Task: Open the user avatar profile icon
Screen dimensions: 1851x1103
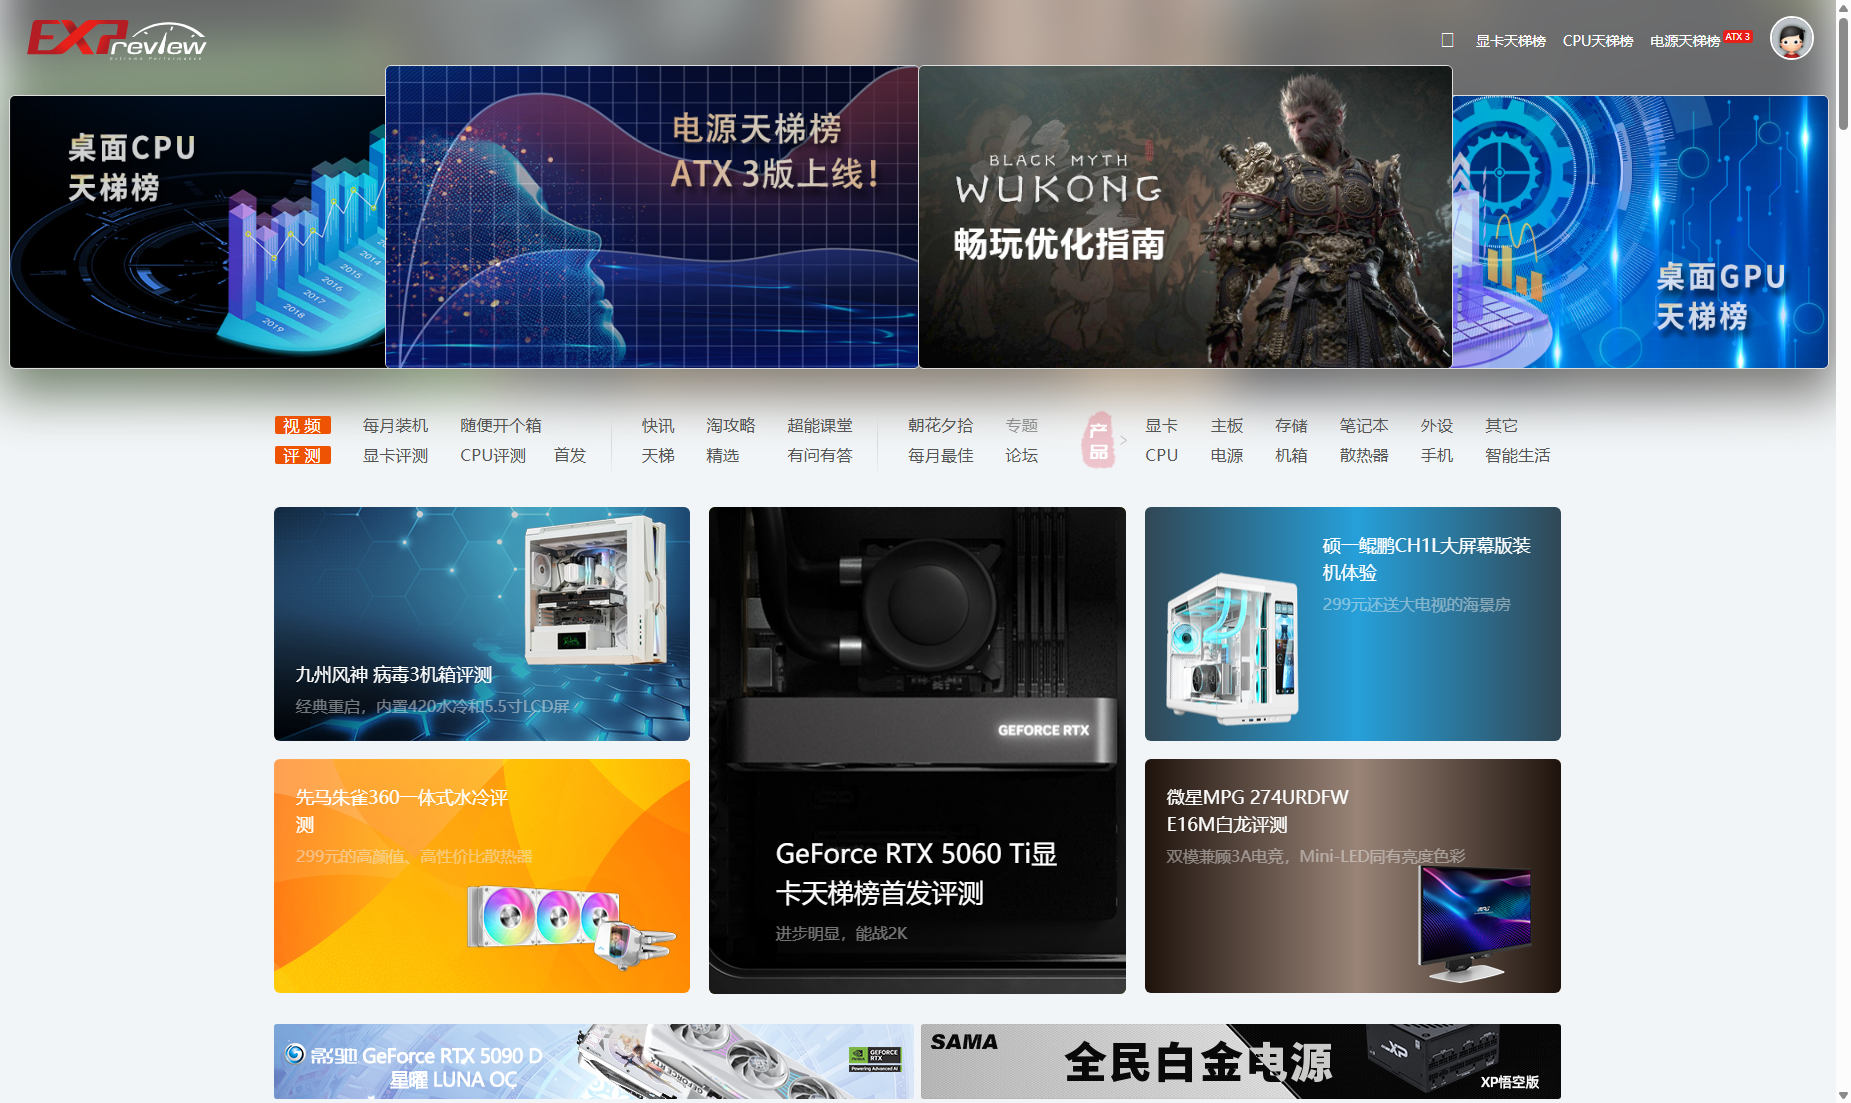Action: [x=1791, y=39]
